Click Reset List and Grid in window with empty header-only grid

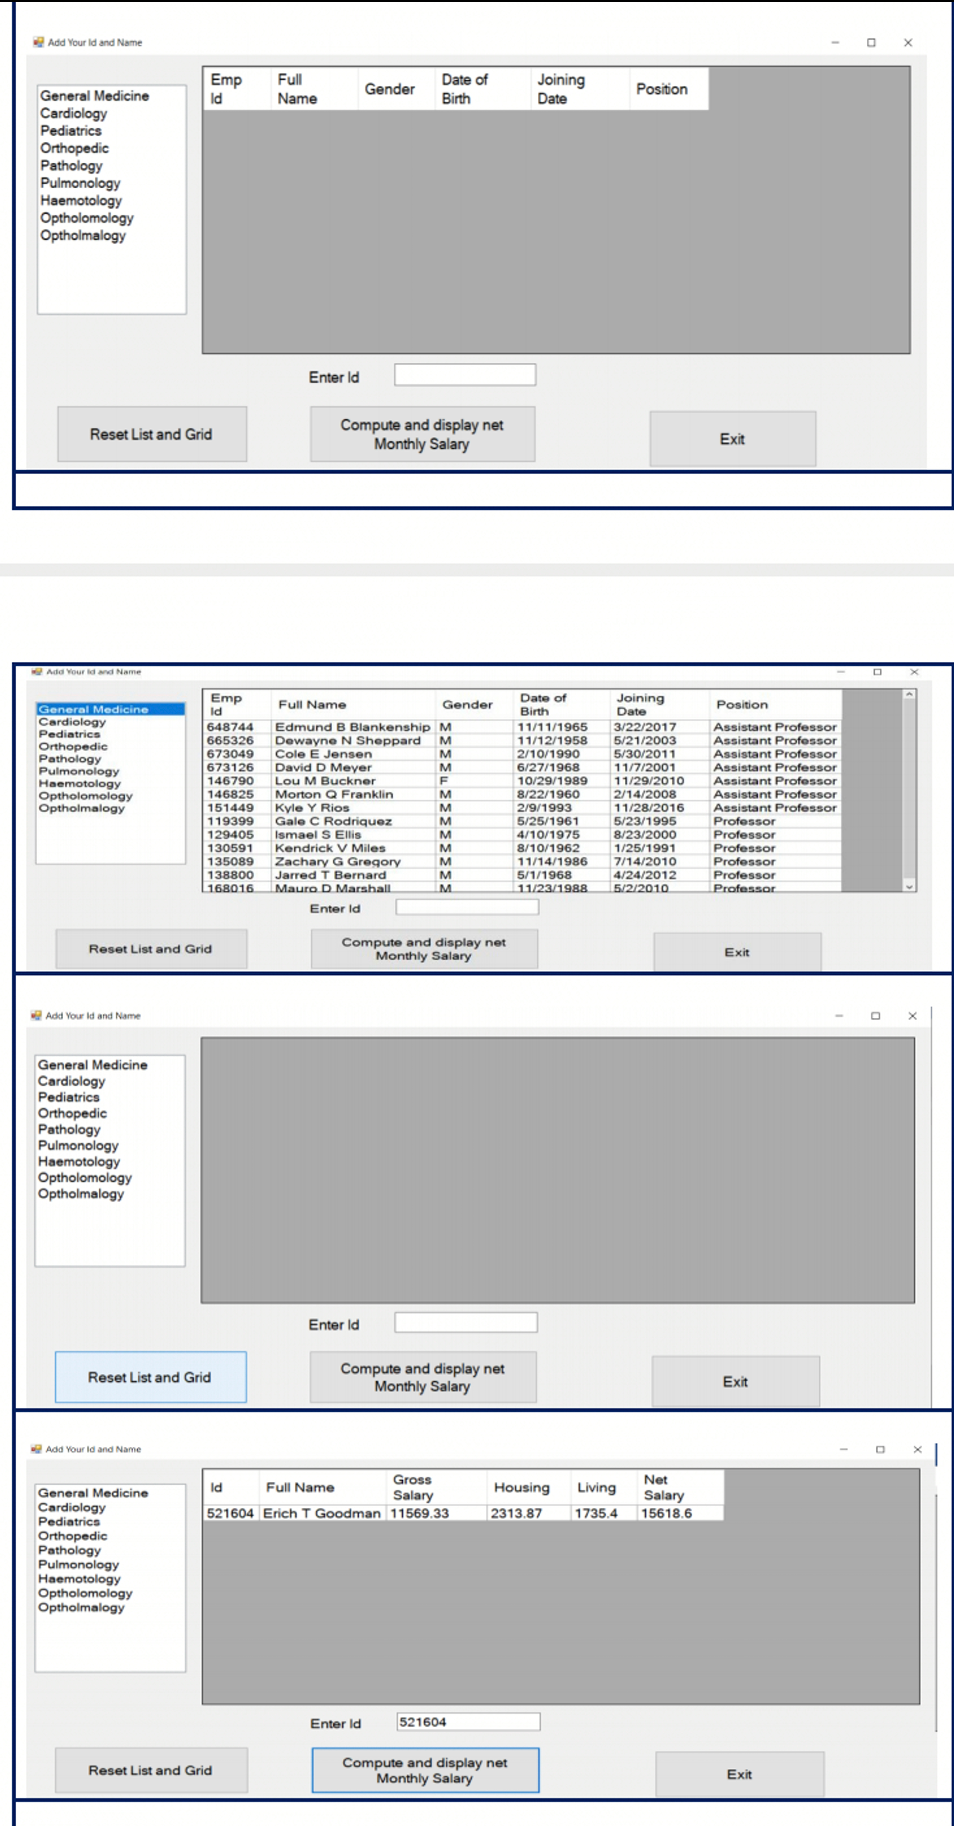[x=151, y=434]
